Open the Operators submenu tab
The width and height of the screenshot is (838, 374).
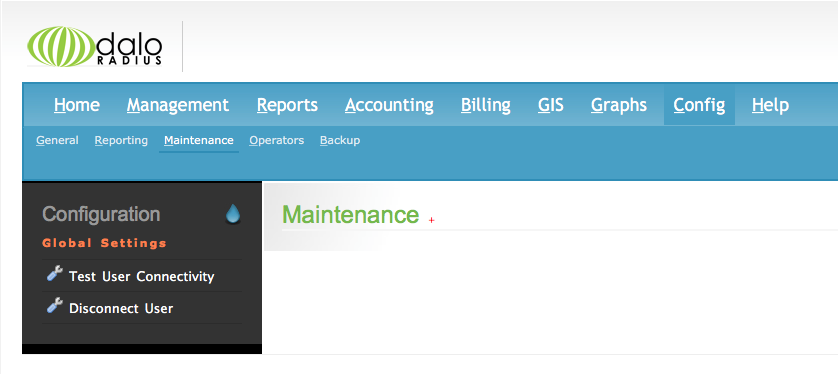276,141
